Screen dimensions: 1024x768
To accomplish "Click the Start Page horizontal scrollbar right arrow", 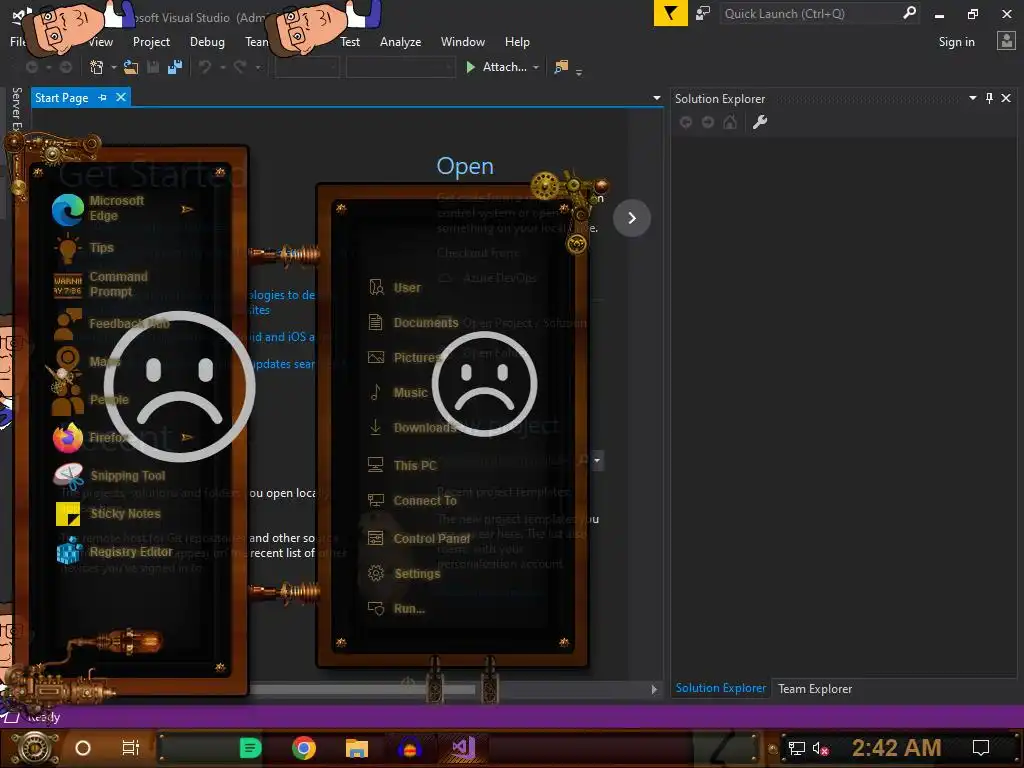I will click(654, 689).
